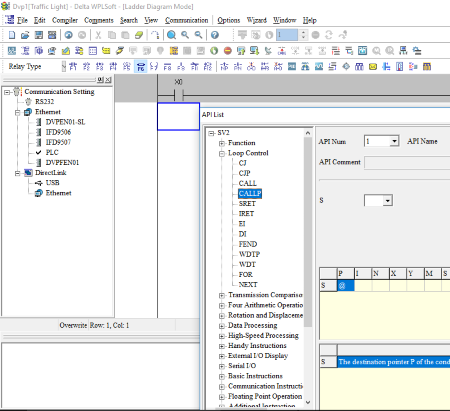Select USB under DirectLink
450x411 pixels.
click(52, 183)
